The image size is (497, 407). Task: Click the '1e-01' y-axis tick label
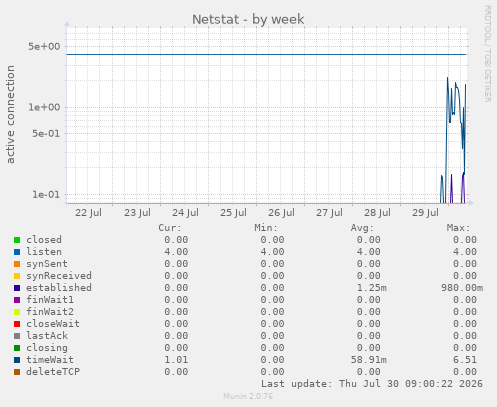(x=46, y=194)
